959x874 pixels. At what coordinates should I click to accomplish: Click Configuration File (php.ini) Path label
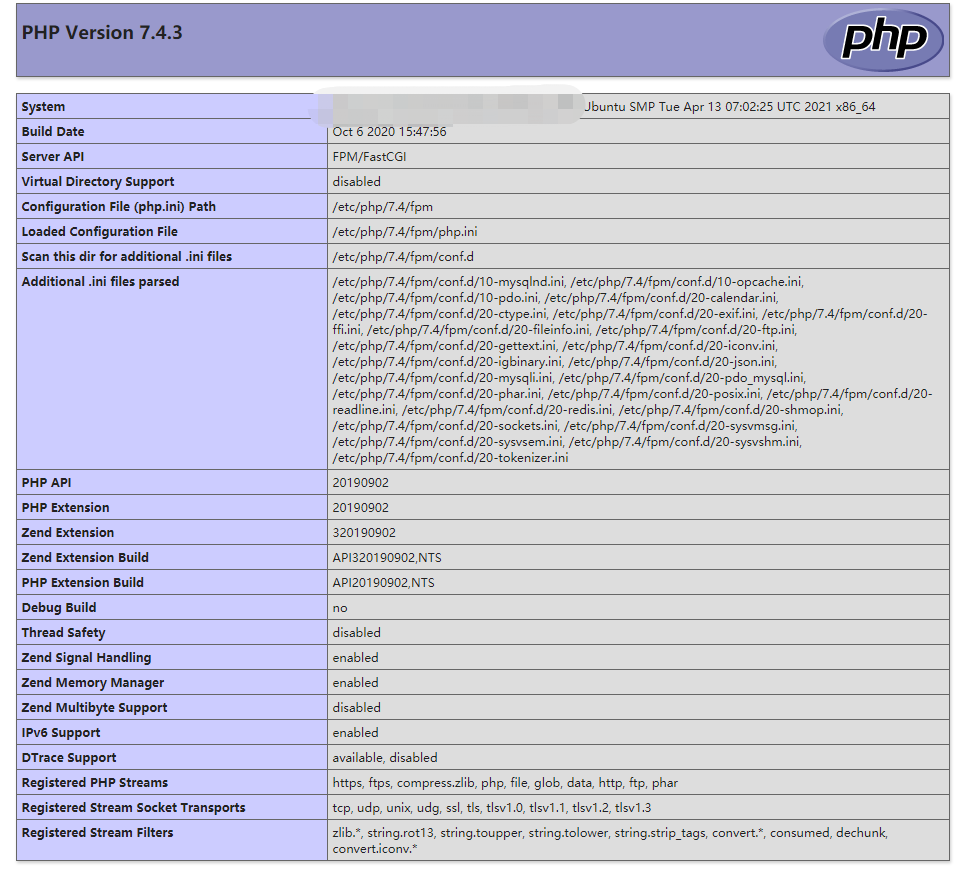pyautogui.click(x=119, y=207)
